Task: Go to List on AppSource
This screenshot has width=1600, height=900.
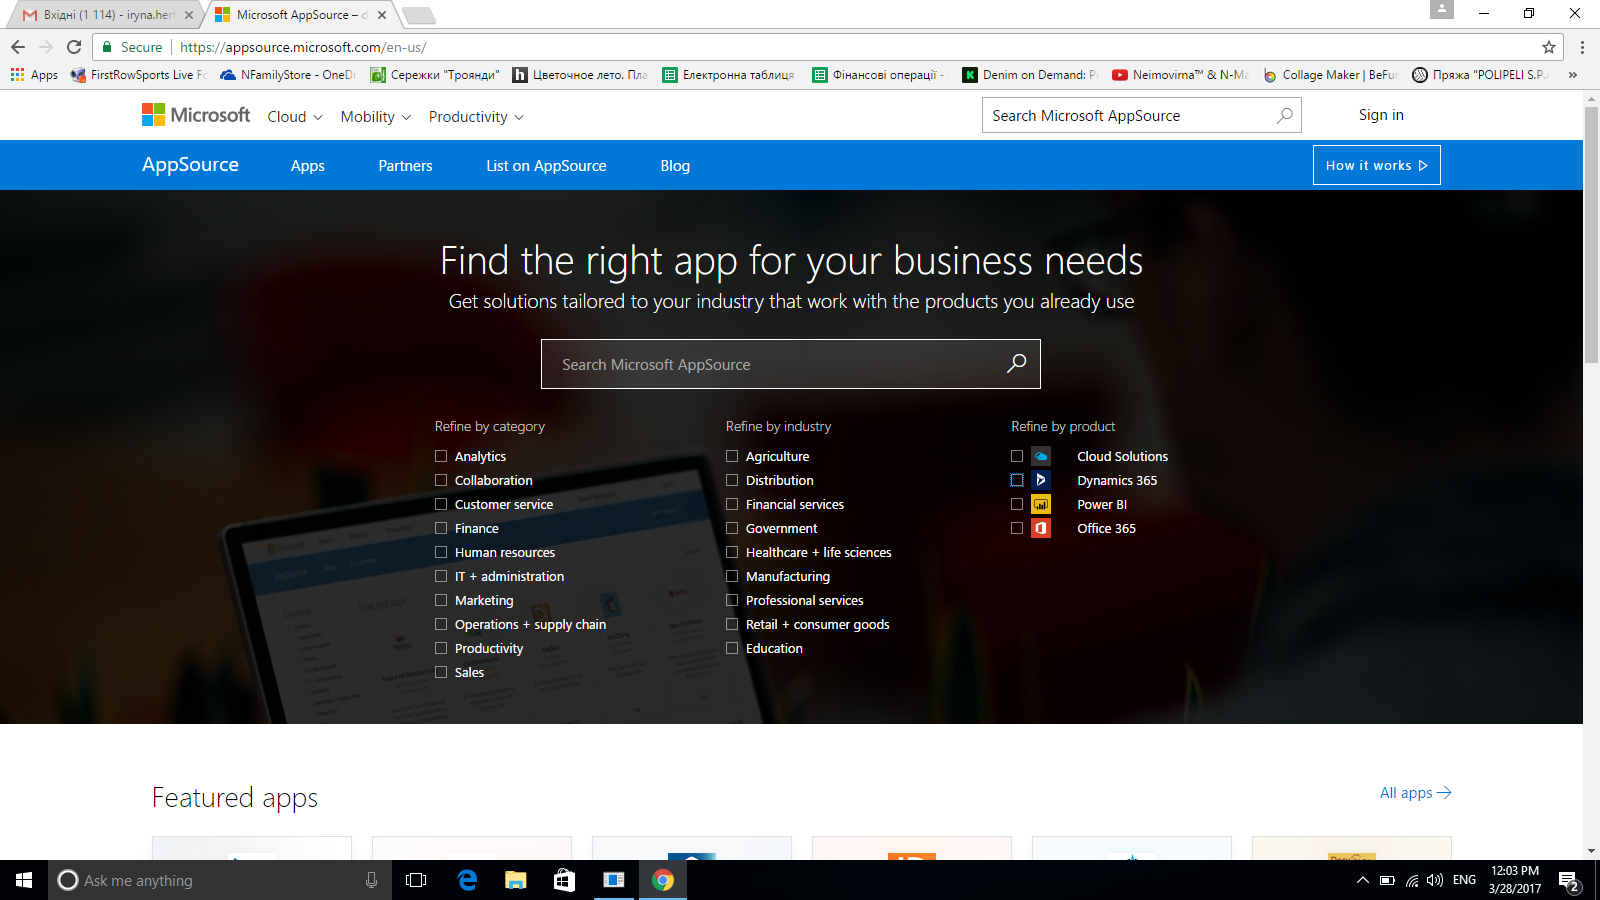Action: [546, 166]
